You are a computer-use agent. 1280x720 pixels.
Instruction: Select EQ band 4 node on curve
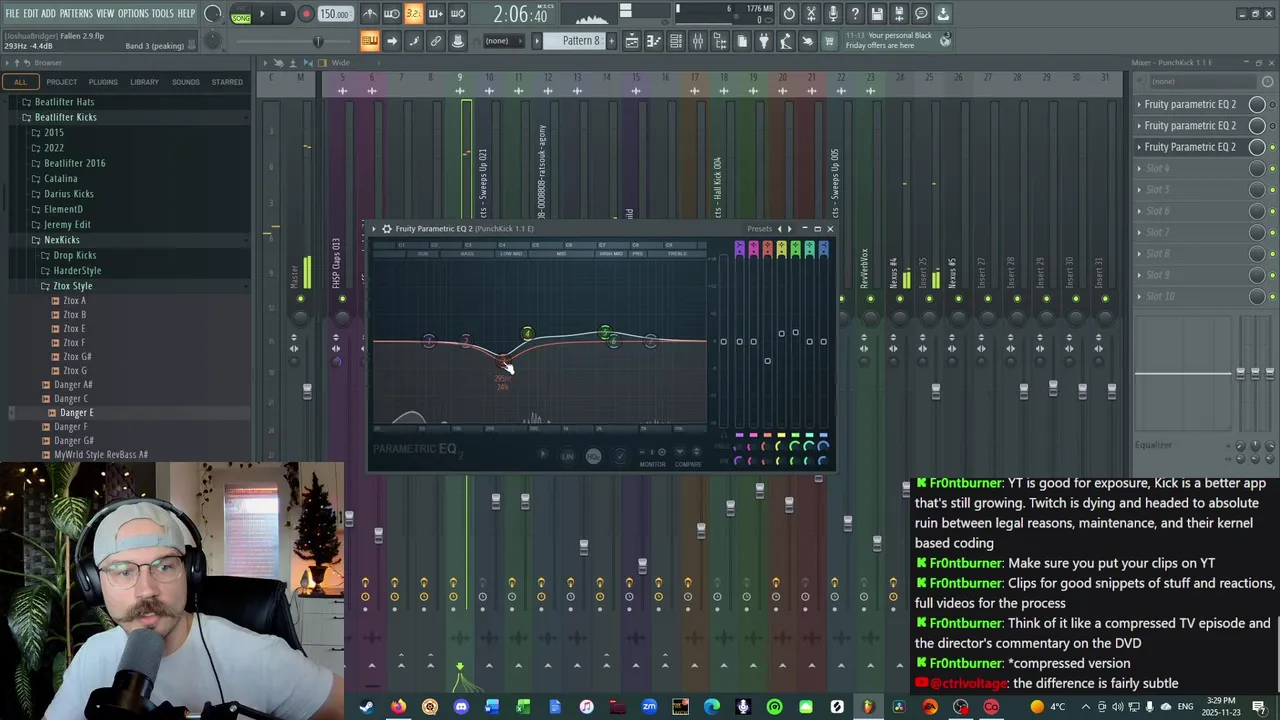pyautogui.click(x=528, y=334)
